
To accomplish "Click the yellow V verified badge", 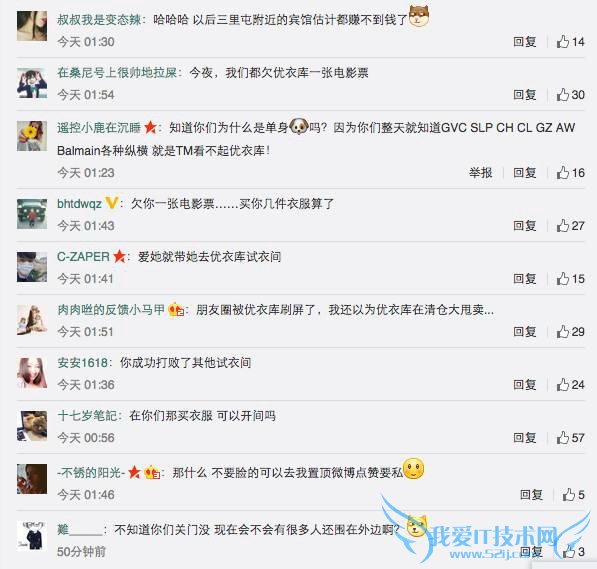I will pyautogui.click(x=111, y=203).
